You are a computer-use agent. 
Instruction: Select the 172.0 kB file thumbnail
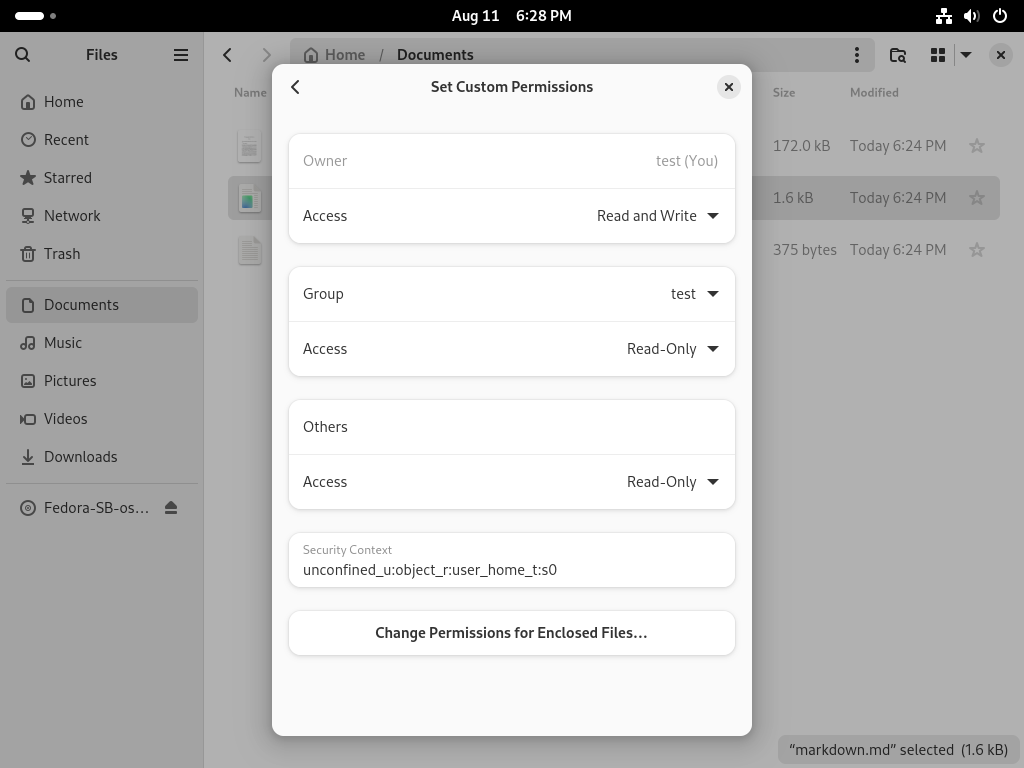(249, 146)
